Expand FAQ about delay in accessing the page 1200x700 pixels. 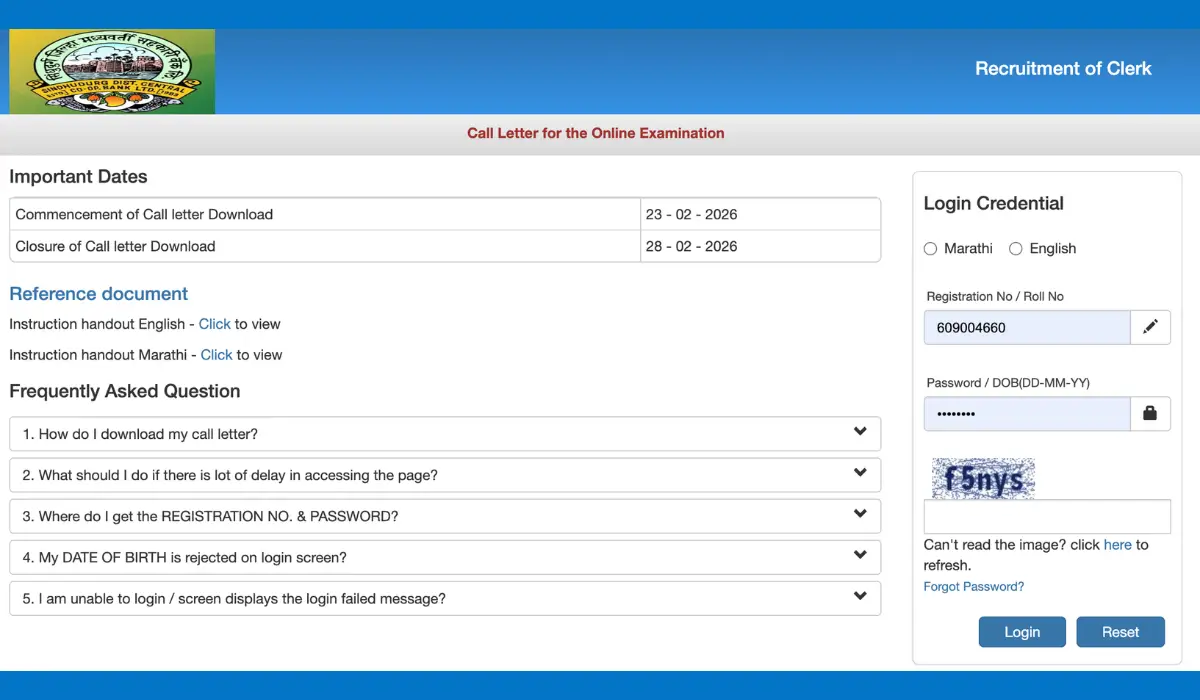coord(444,475)
